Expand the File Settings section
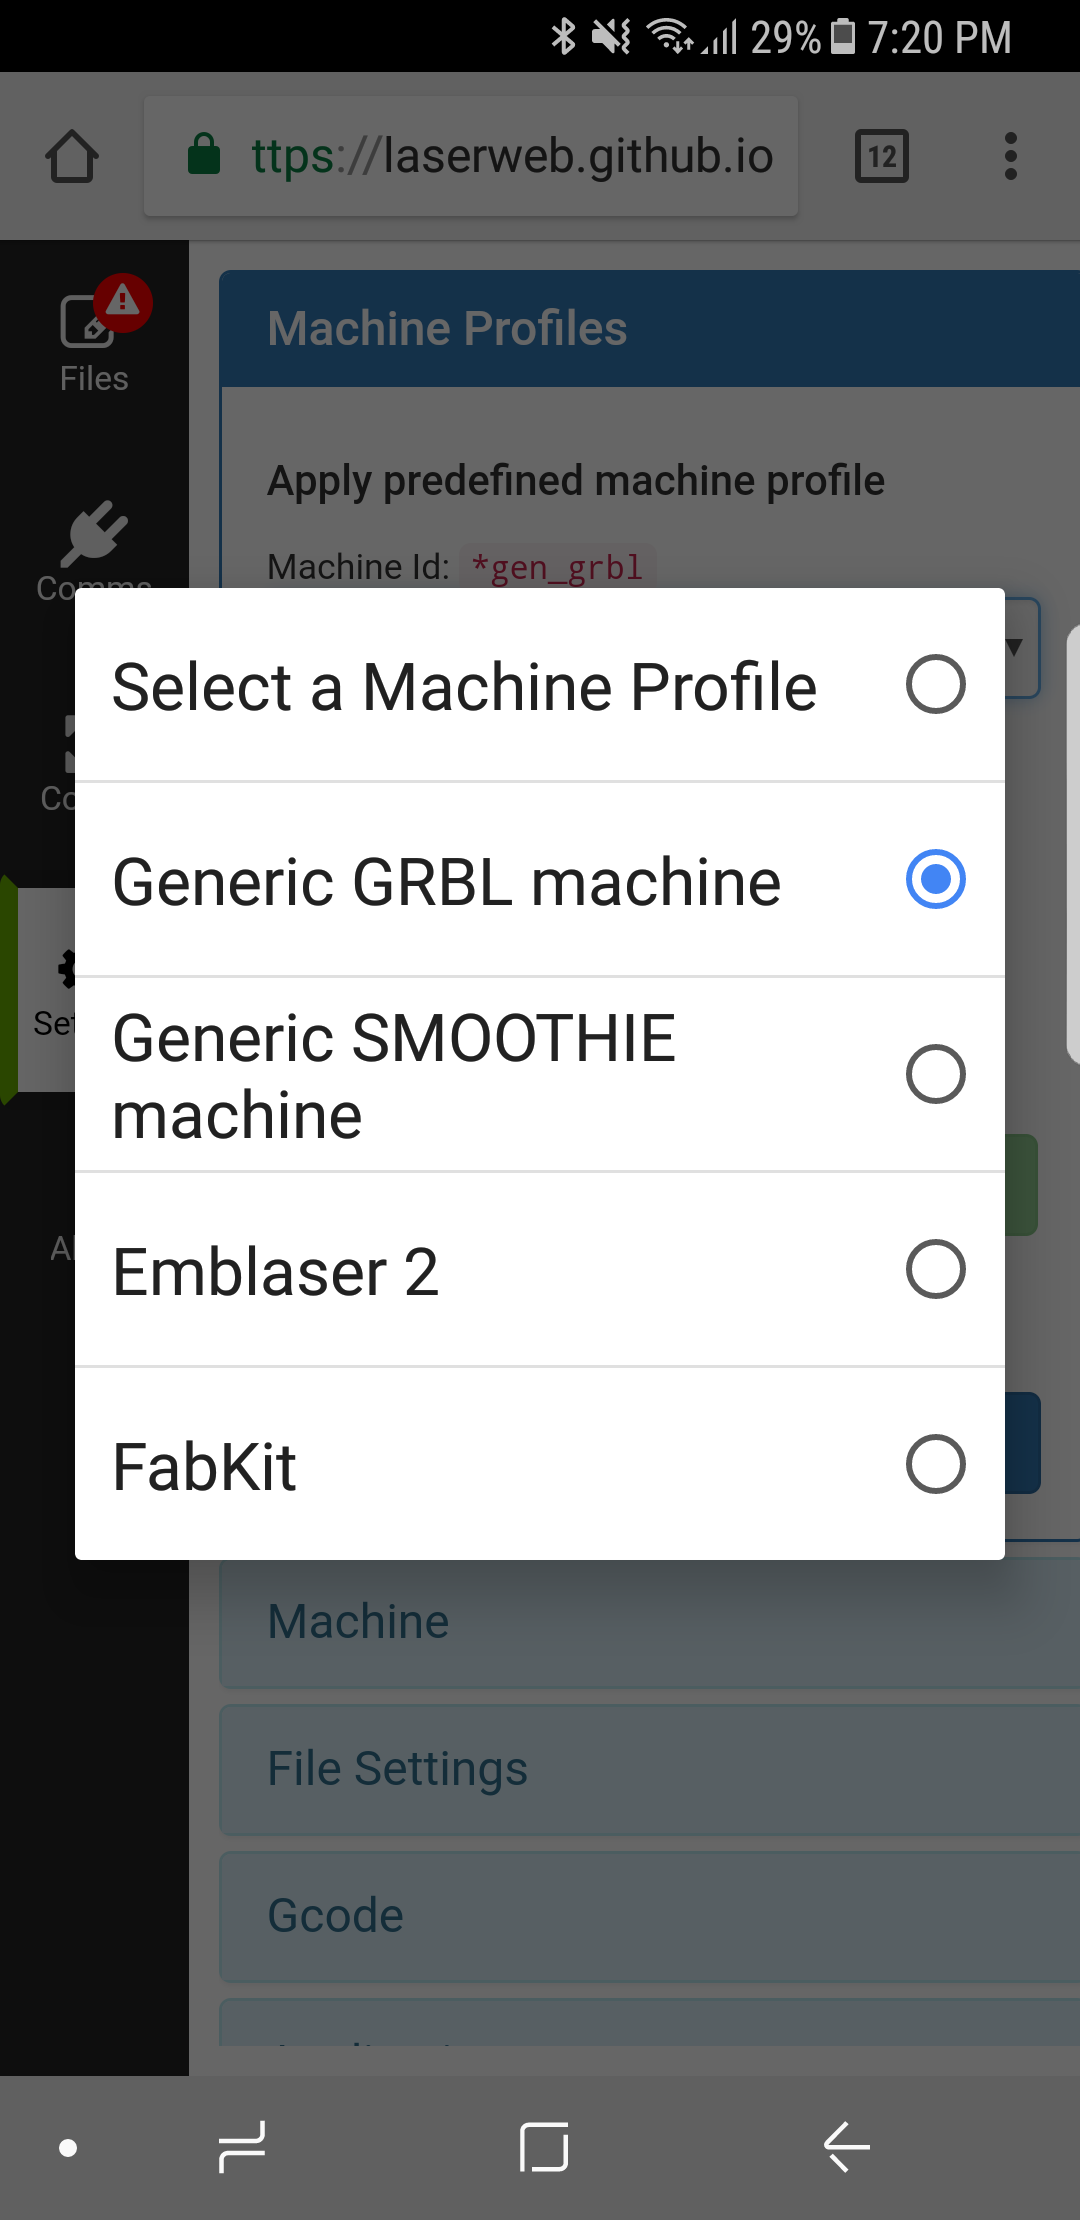Viewport: 1080px width, 2220px height. (x=650, y=1770)
